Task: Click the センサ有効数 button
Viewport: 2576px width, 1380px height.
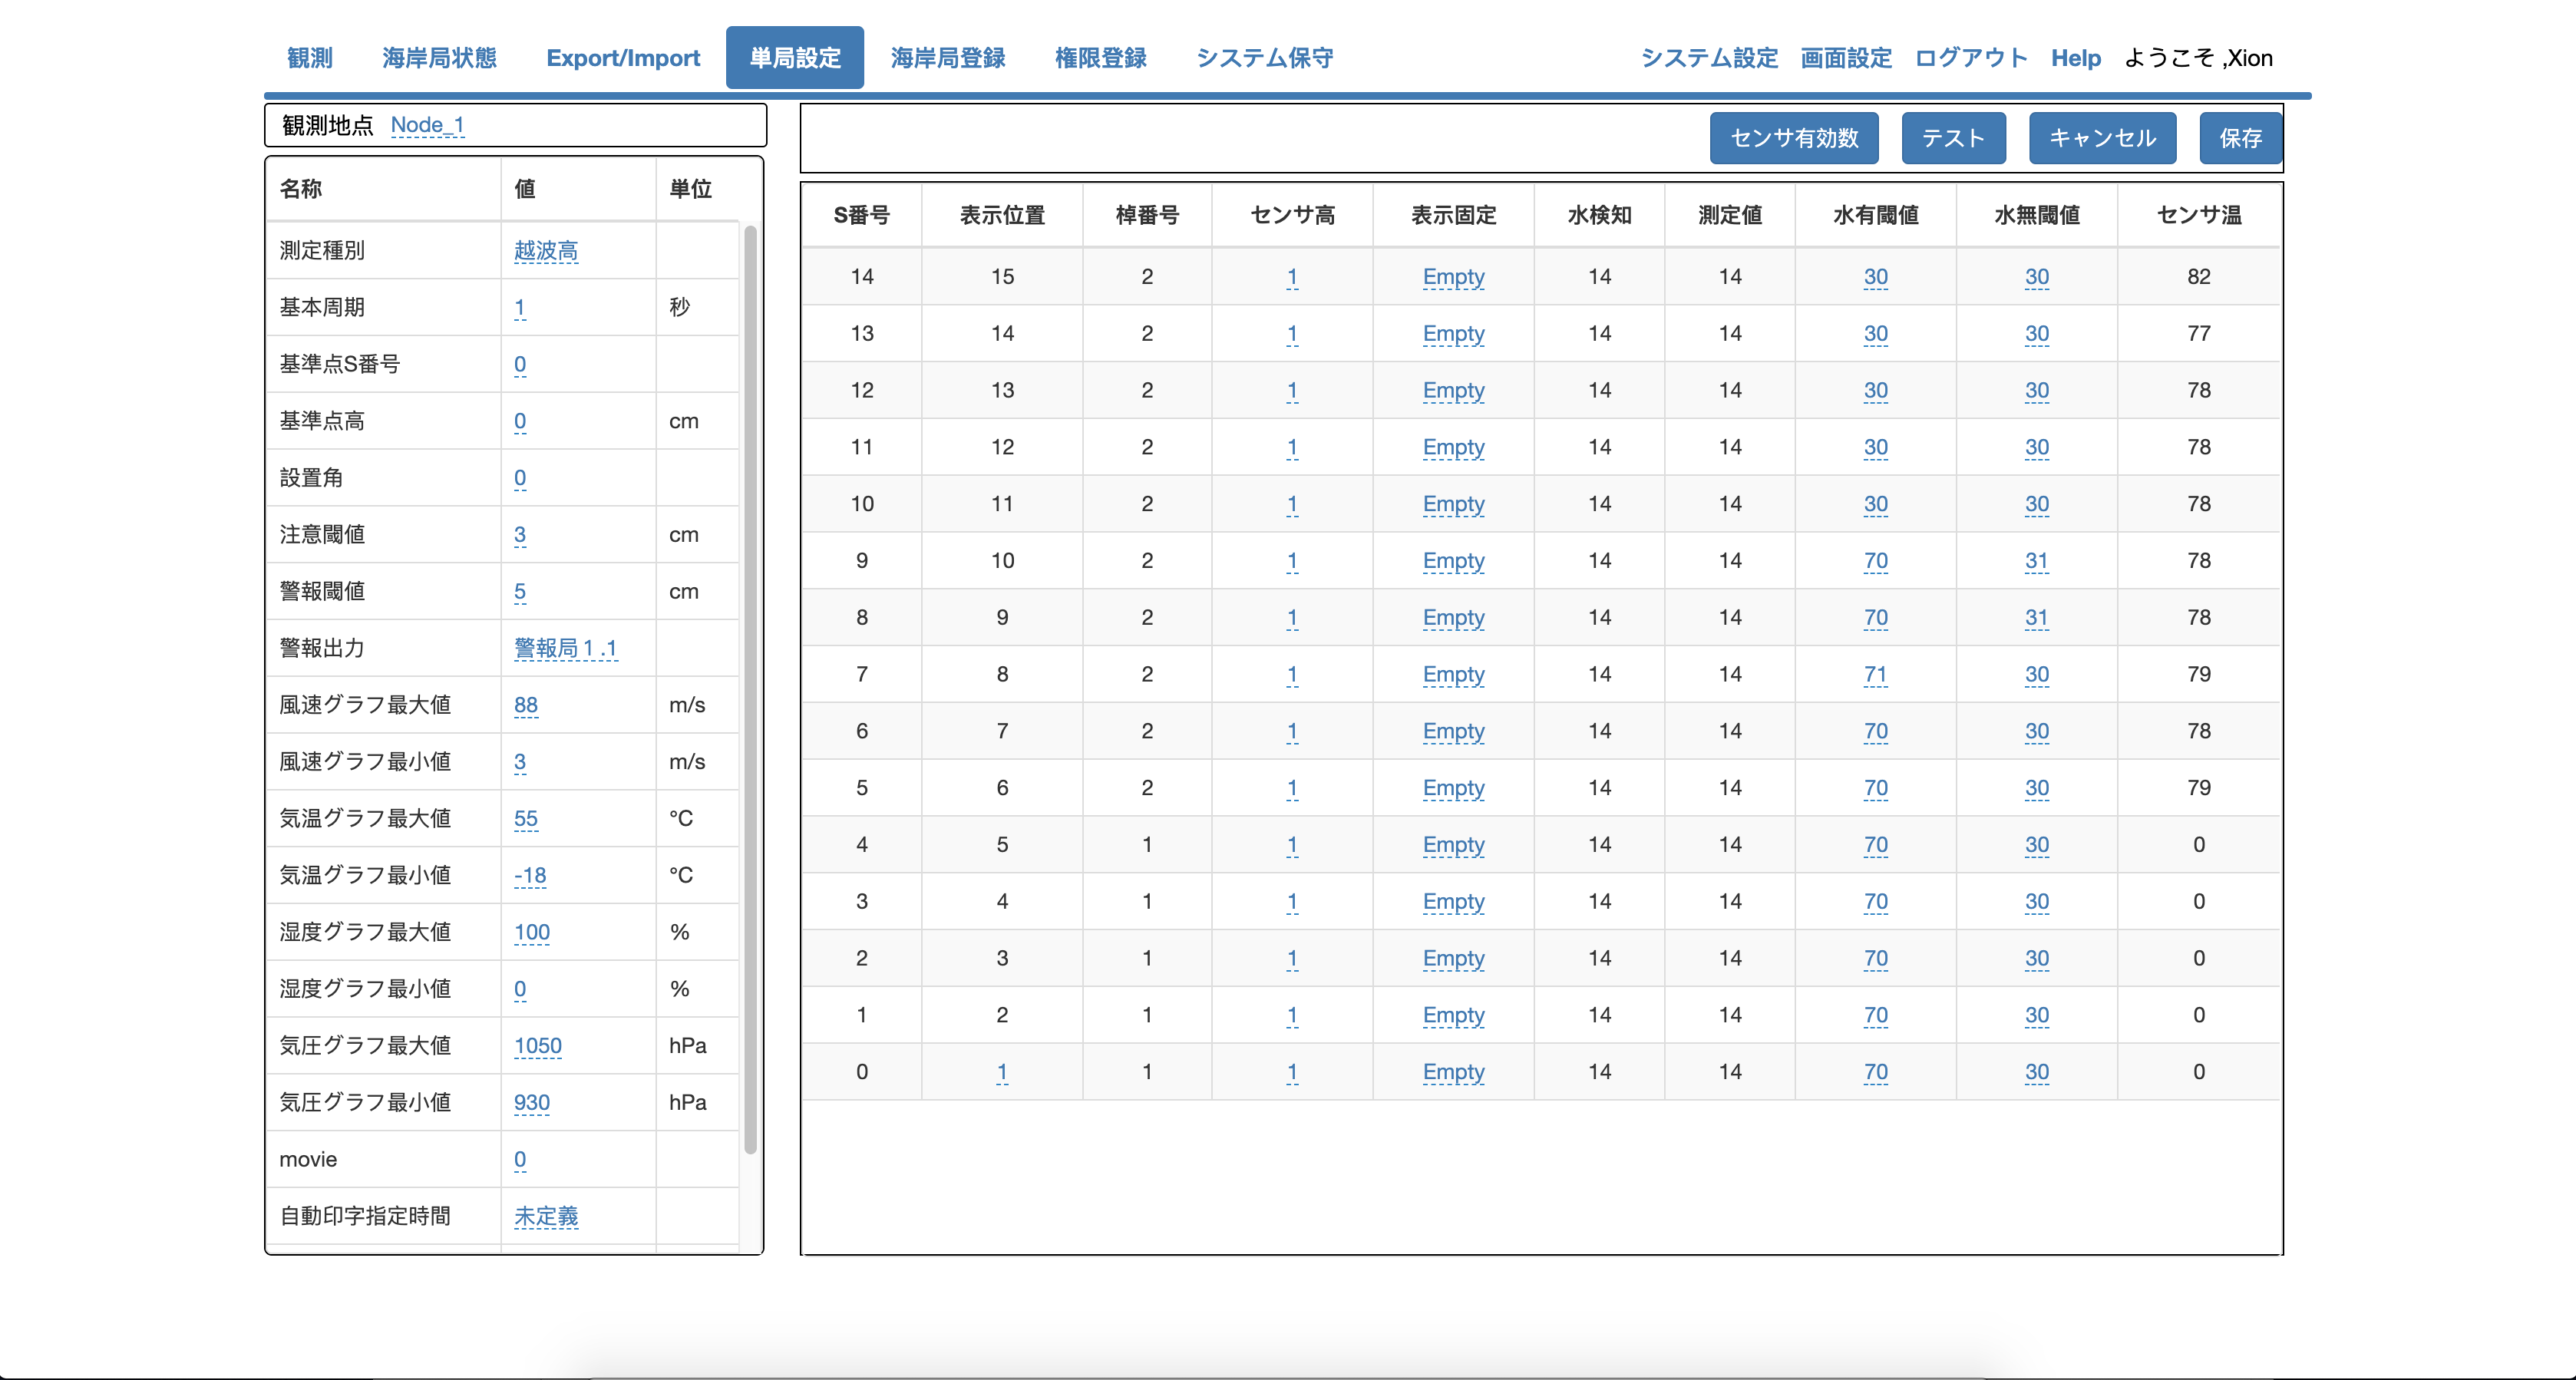Action: 1793,138
